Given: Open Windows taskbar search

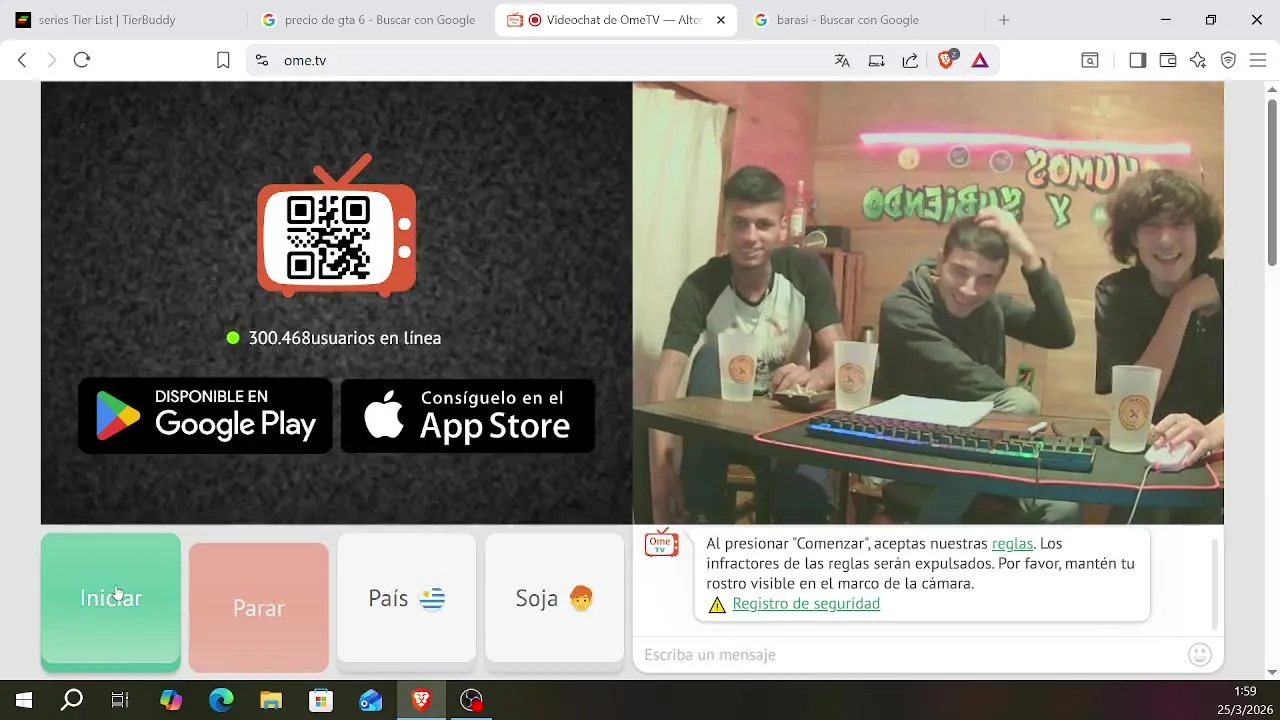Looking at the screenshot, I should click(72, 700).
